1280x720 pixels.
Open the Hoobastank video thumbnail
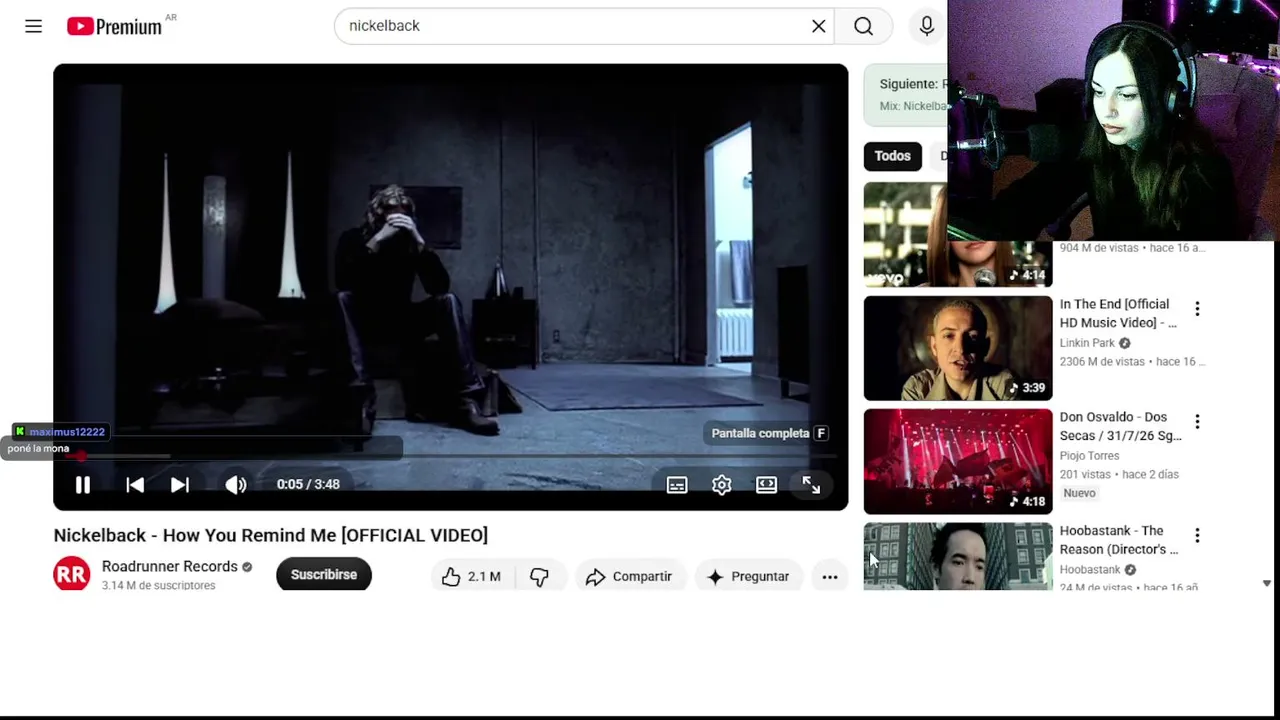[958, 556]
